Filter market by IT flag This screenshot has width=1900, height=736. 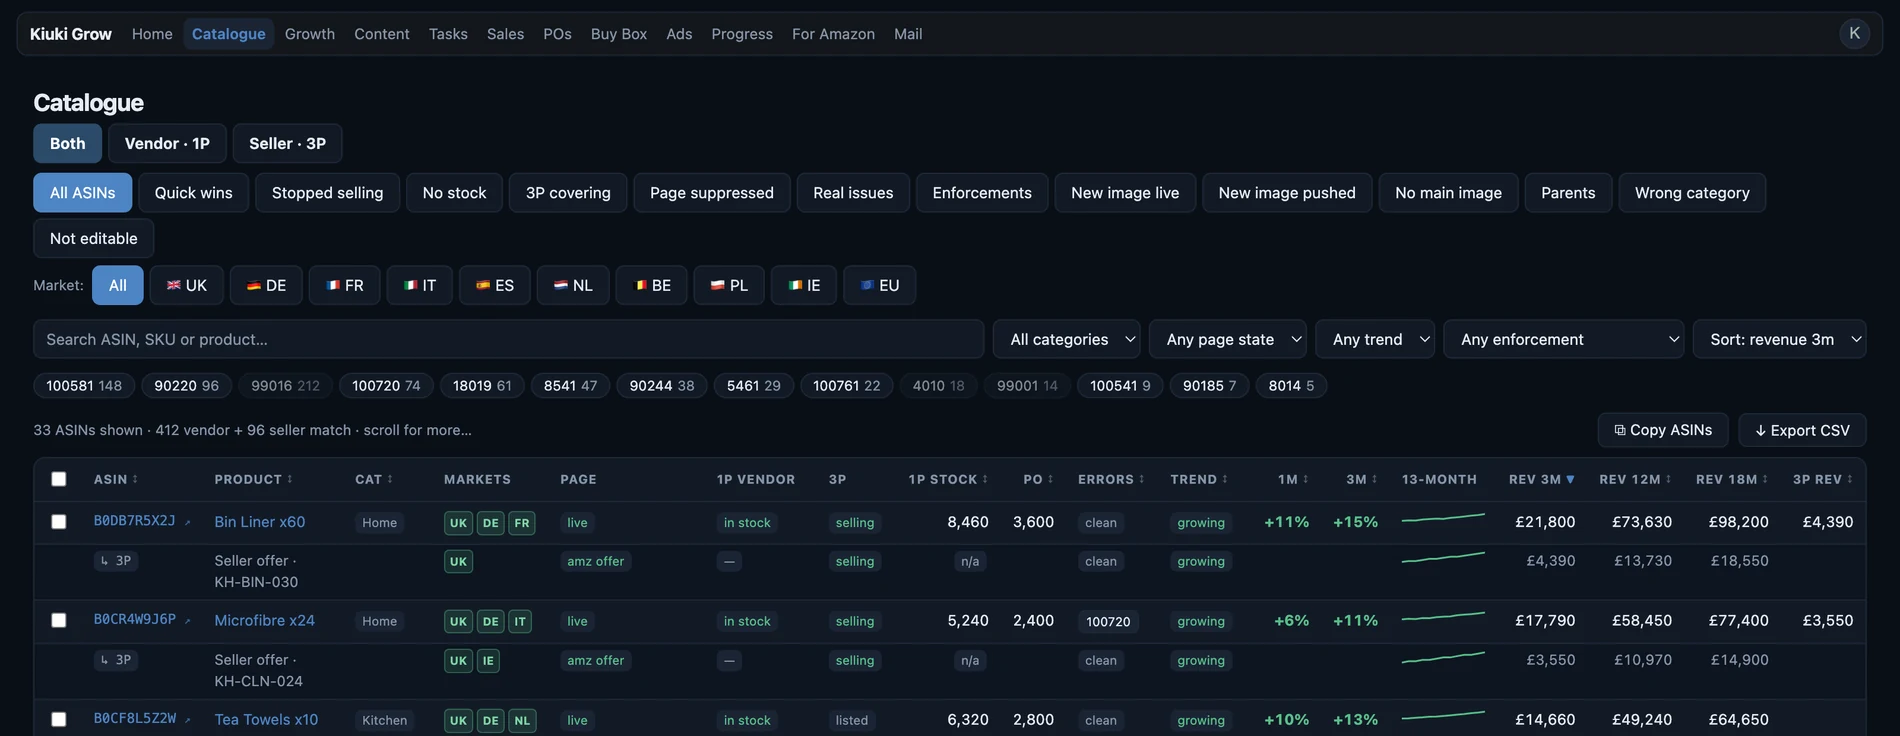point(419,285)
